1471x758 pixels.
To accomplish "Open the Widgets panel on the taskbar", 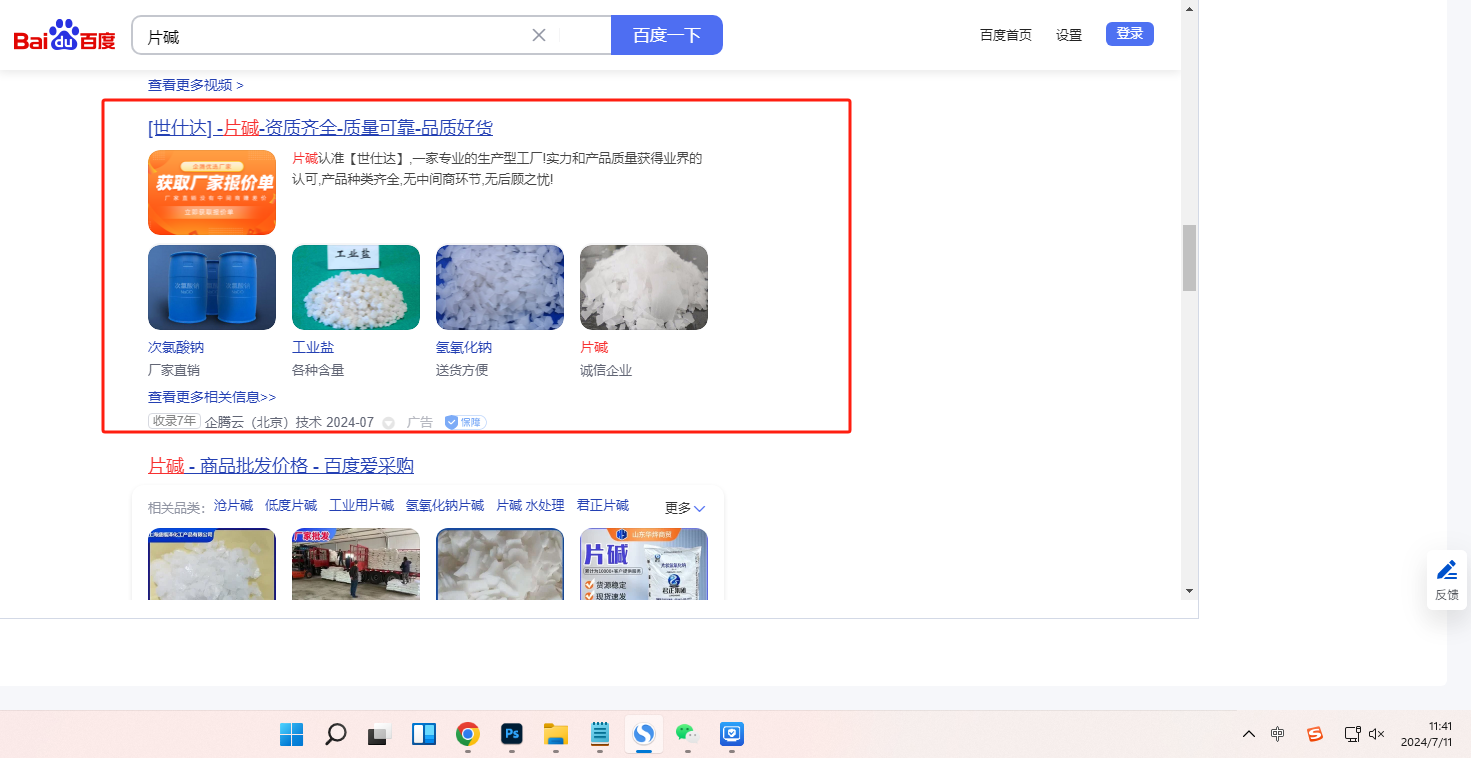I will click(x=424, y=734).
